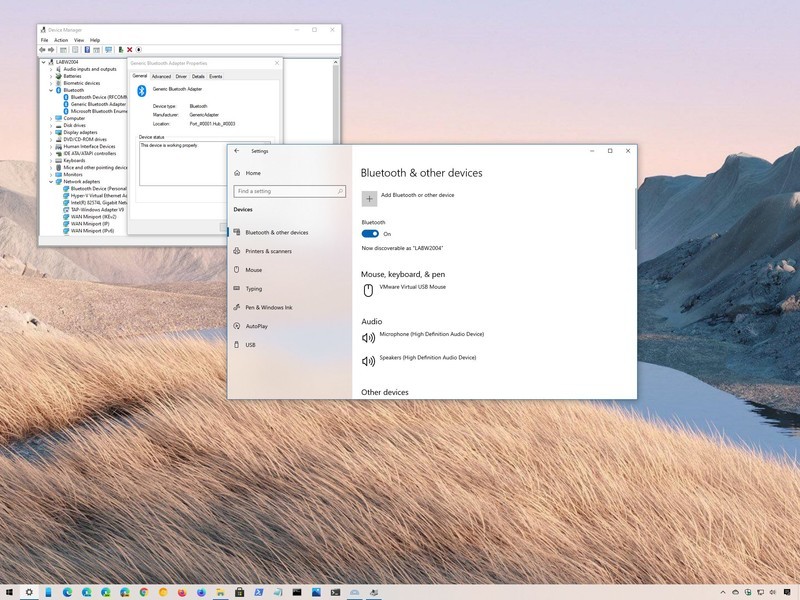The height and width of the screenshot is (600, 800).
Task: Click the plus icon to add Bluetooth device
Action: click(x=369, y=199)
